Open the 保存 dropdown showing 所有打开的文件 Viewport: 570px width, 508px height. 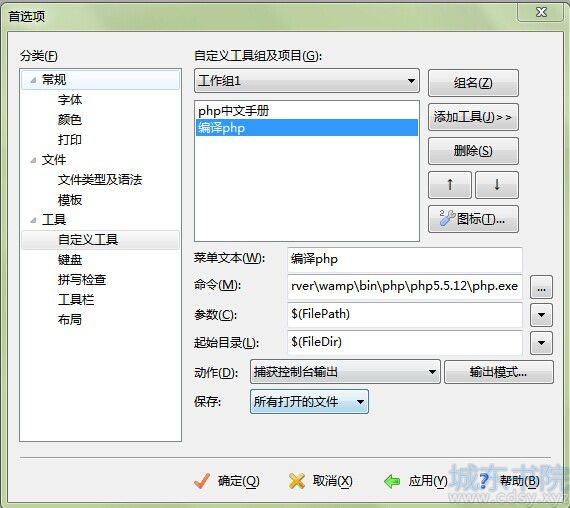click(x=309, y=401)
